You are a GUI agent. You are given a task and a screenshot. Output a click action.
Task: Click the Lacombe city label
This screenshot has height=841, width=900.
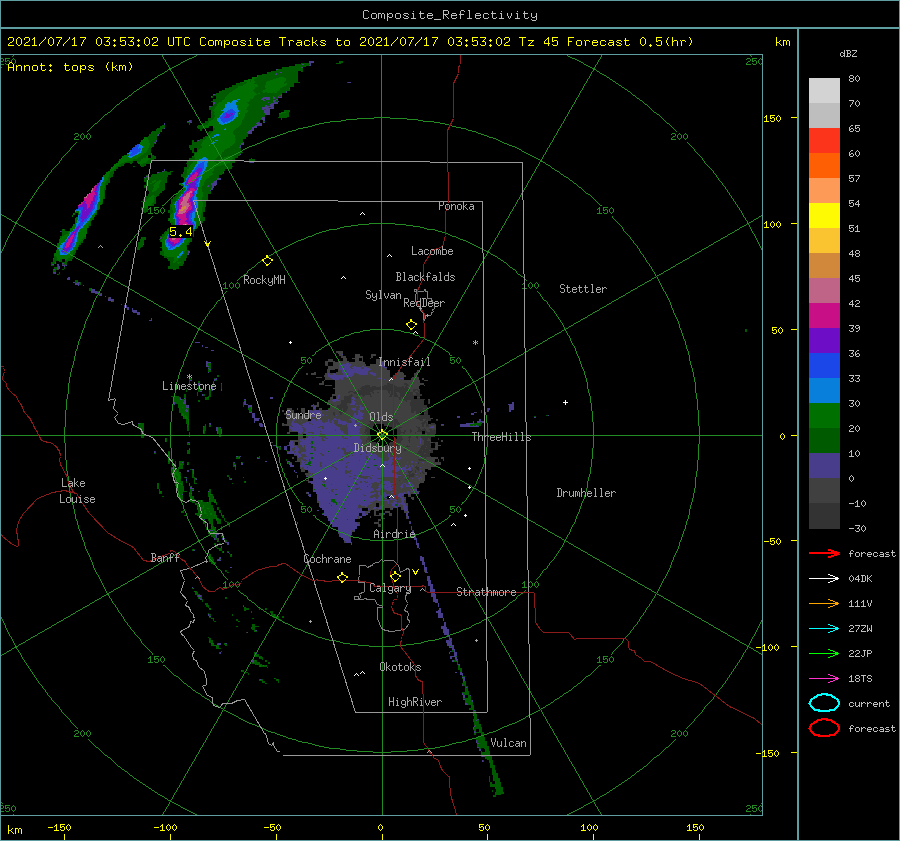432,251
